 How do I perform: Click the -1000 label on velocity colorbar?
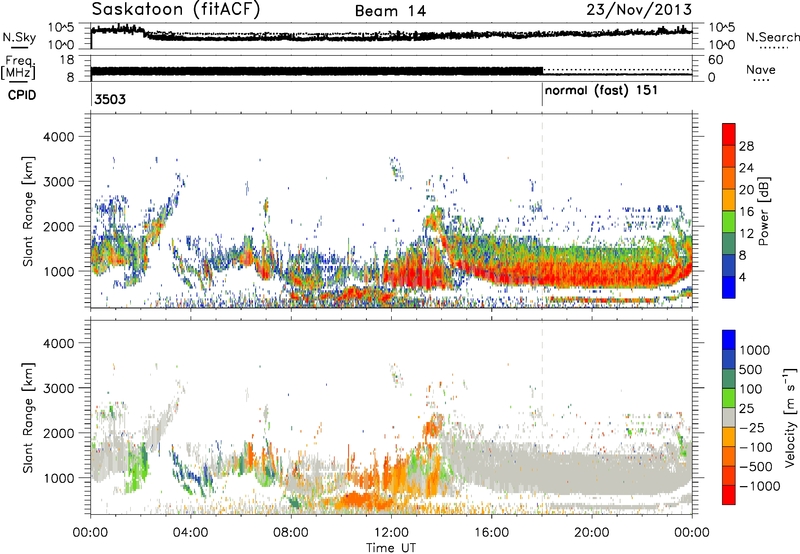(x=760, y=486)
